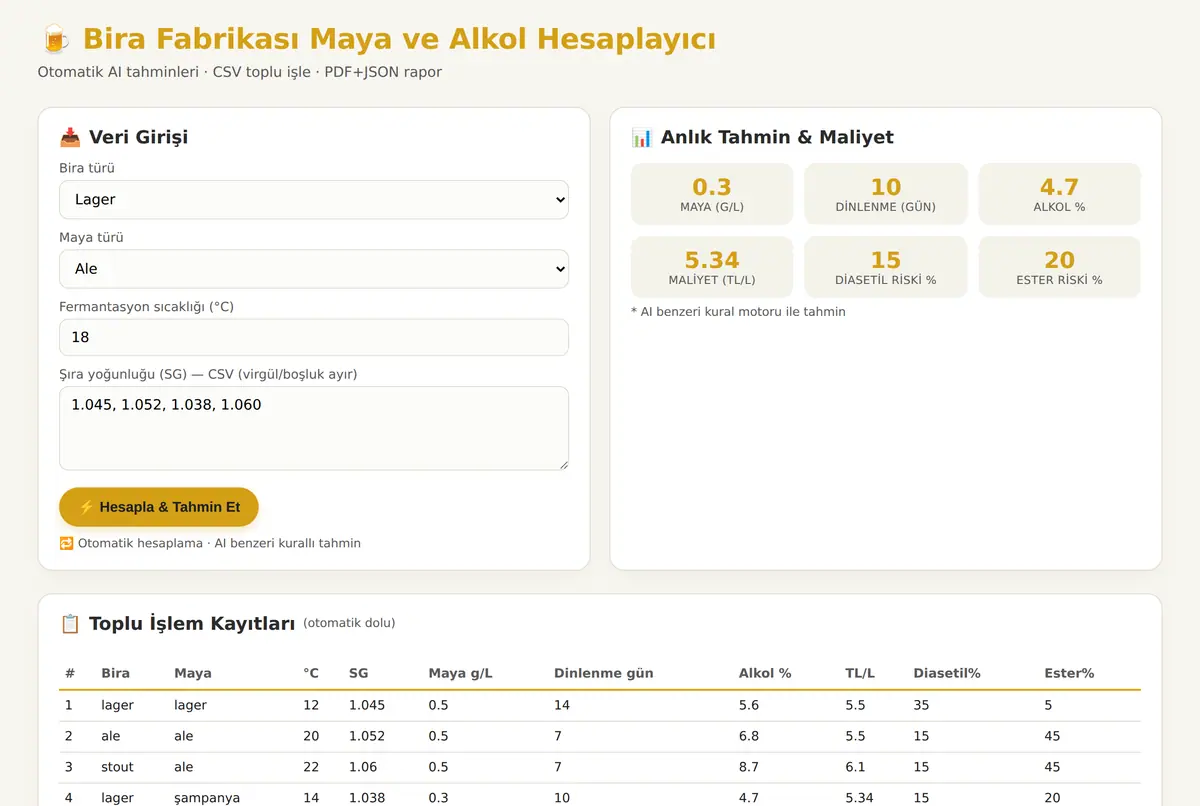This screenshot has width=1200, height=806.
Task: Click the Ester% column header
Action: tap(1069, 673)
